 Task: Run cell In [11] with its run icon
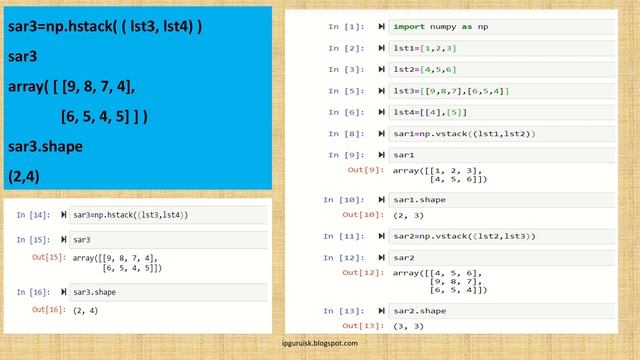pyautogui.click(x=381, y=236)
